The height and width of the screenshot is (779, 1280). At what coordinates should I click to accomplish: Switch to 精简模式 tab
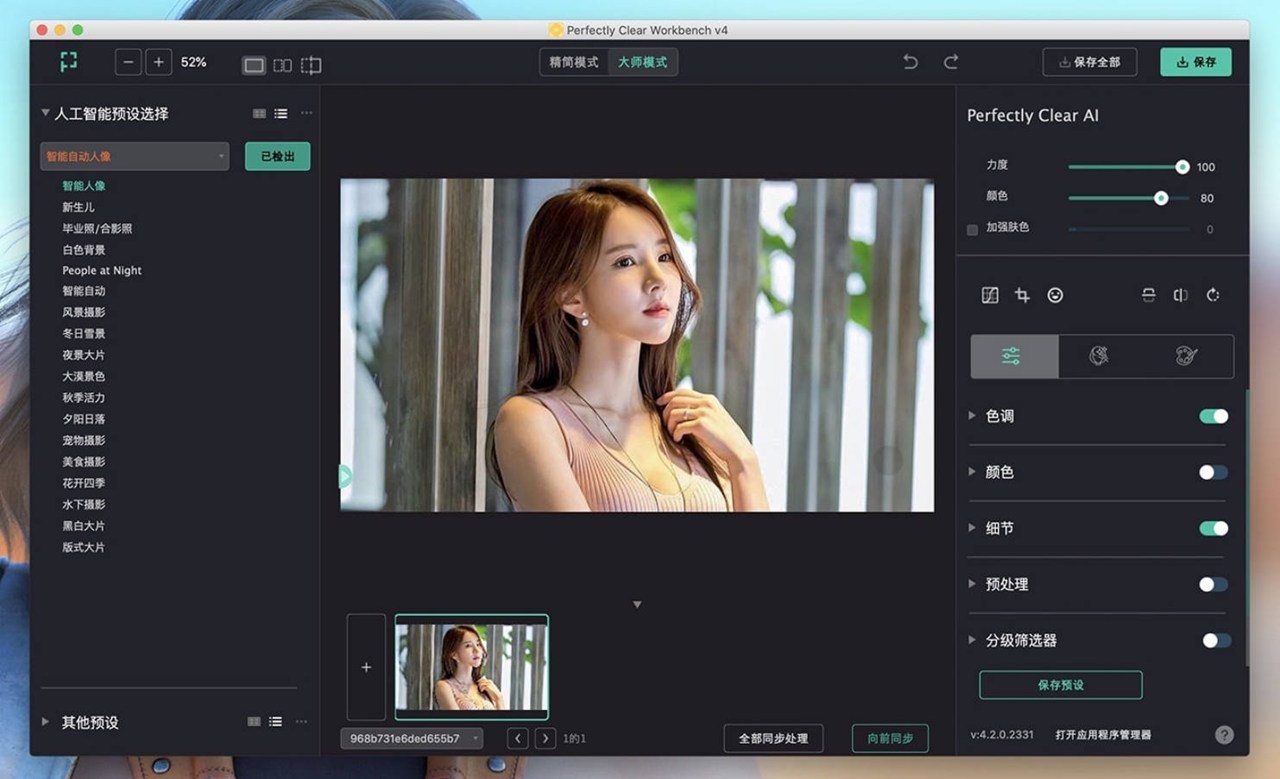(x=574, y=62)
